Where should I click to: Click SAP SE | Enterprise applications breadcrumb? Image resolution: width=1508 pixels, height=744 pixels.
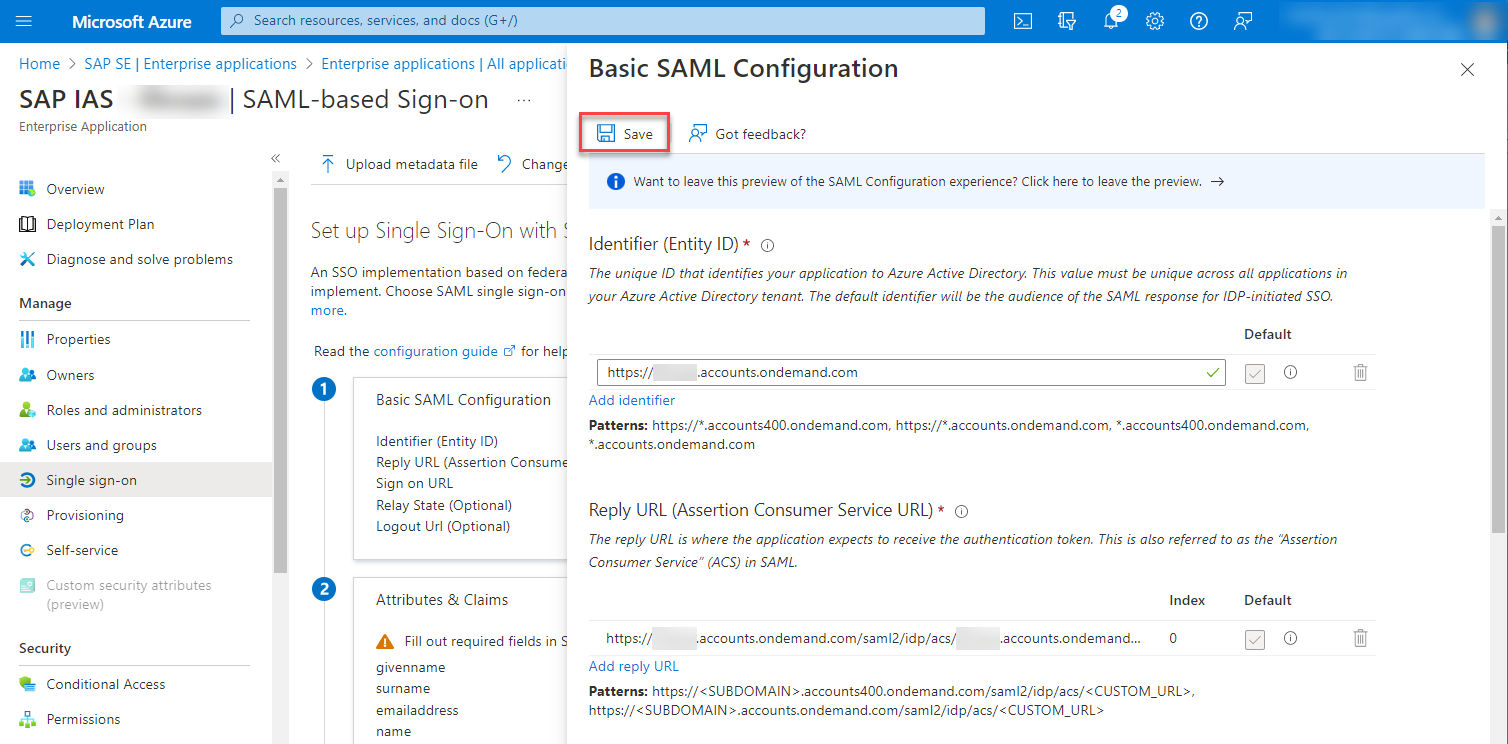pos(190,64)
